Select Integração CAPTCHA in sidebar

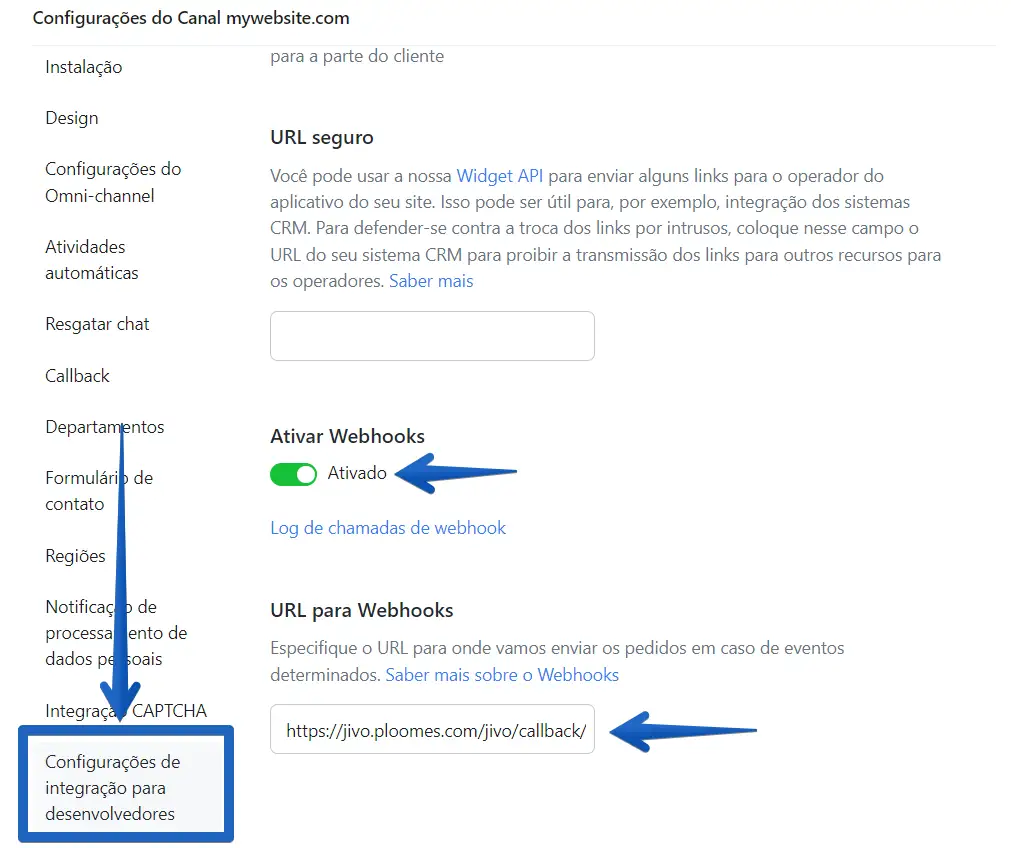pyautogui.click(x=126, y=711)
